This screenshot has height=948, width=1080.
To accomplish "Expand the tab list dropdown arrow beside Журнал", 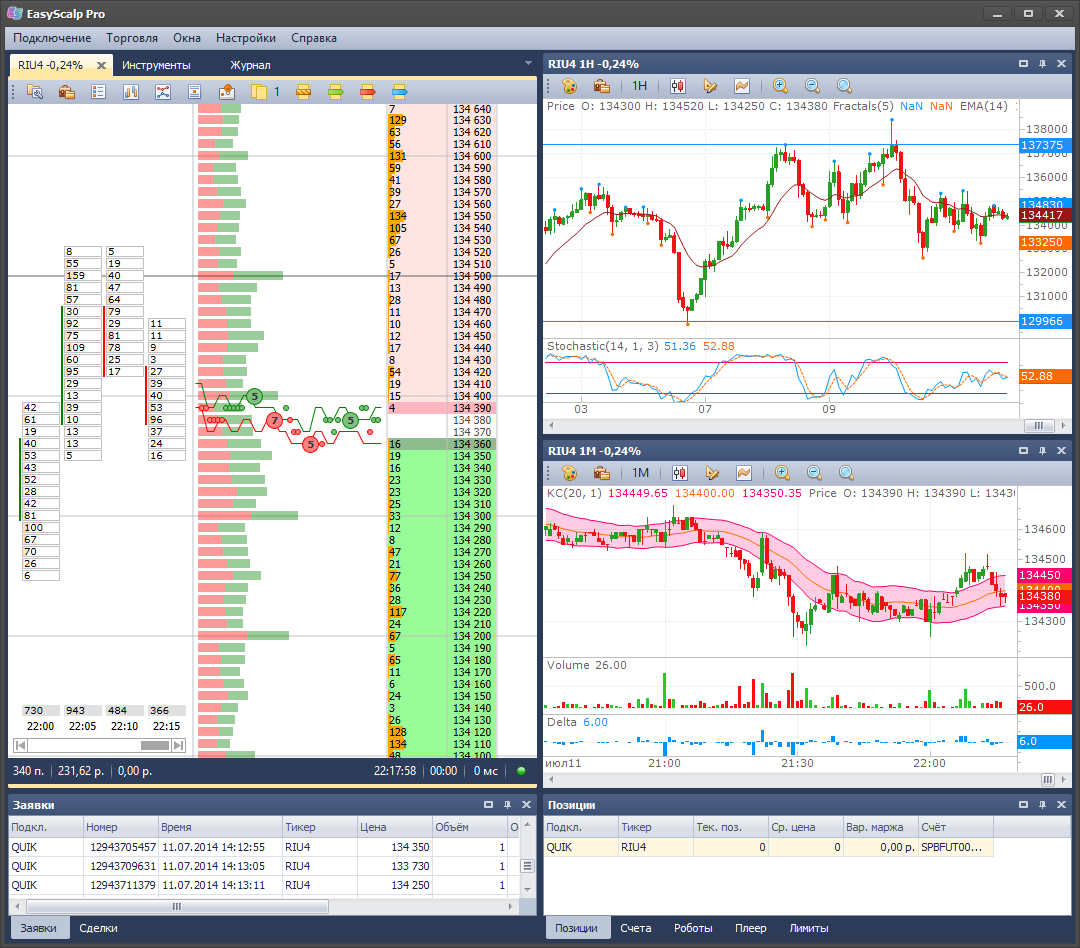I will 529,63.
